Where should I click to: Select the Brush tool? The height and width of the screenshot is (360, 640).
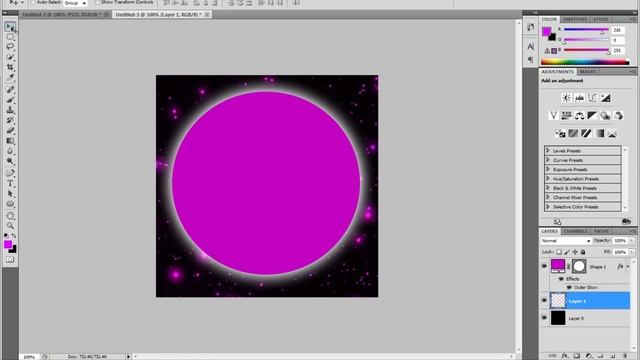pos(10,100)
